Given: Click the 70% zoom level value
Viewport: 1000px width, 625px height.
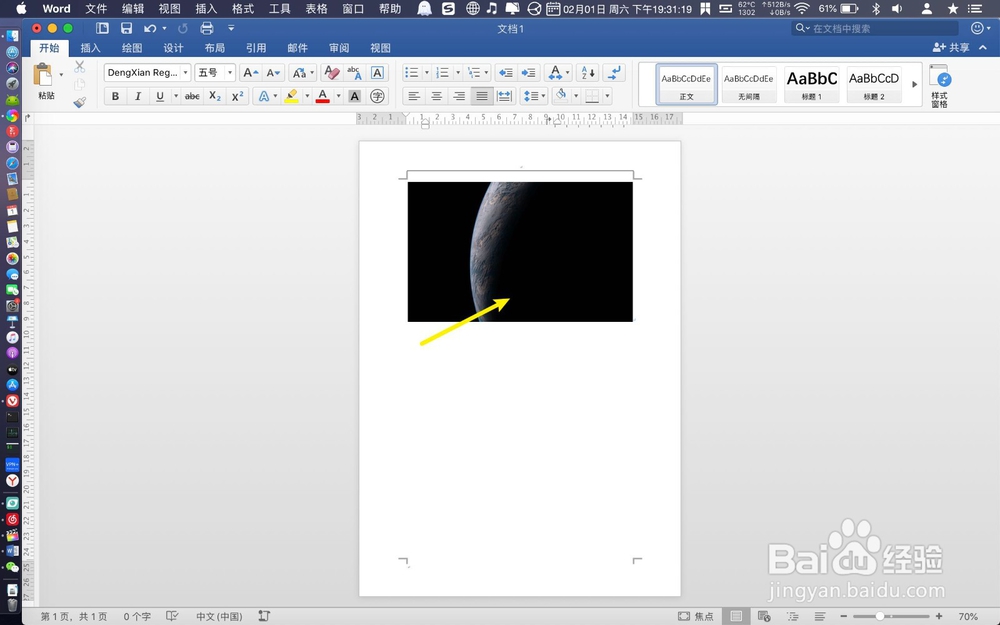Looking at the screenshot, I should point(968,616).
